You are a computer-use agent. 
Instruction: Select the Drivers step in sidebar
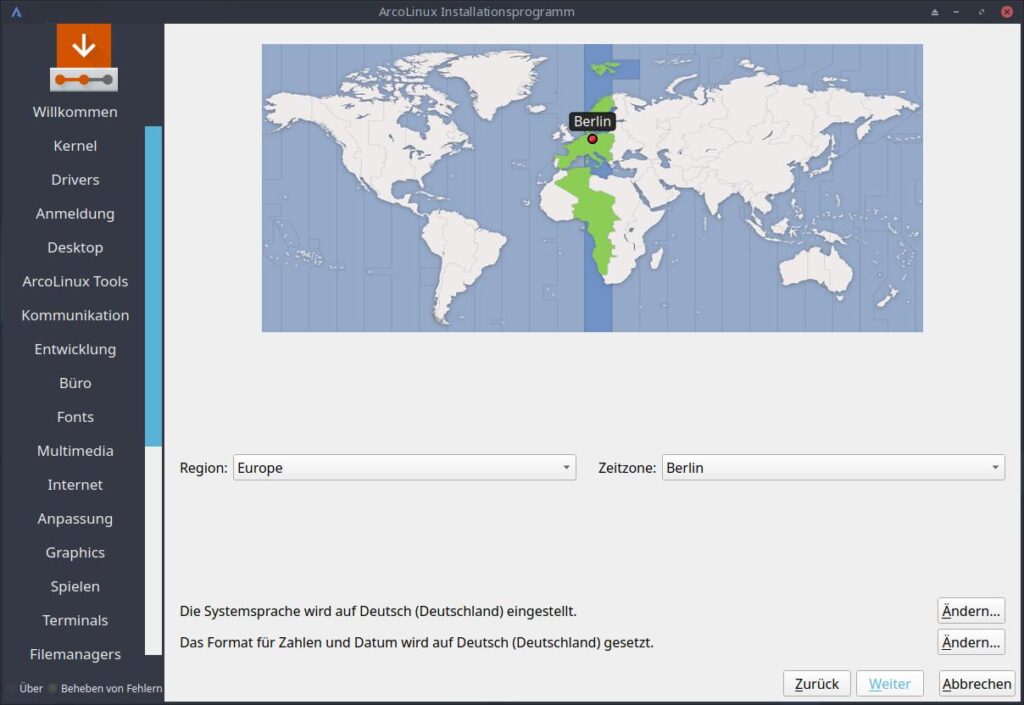coord(75,180)
